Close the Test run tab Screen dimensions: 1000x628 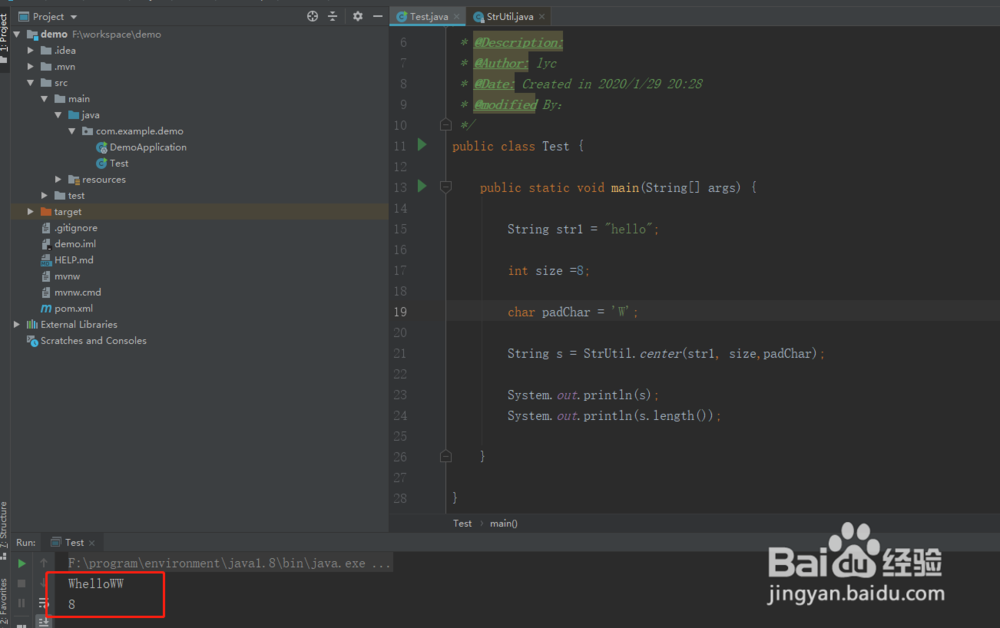[92, 543]
